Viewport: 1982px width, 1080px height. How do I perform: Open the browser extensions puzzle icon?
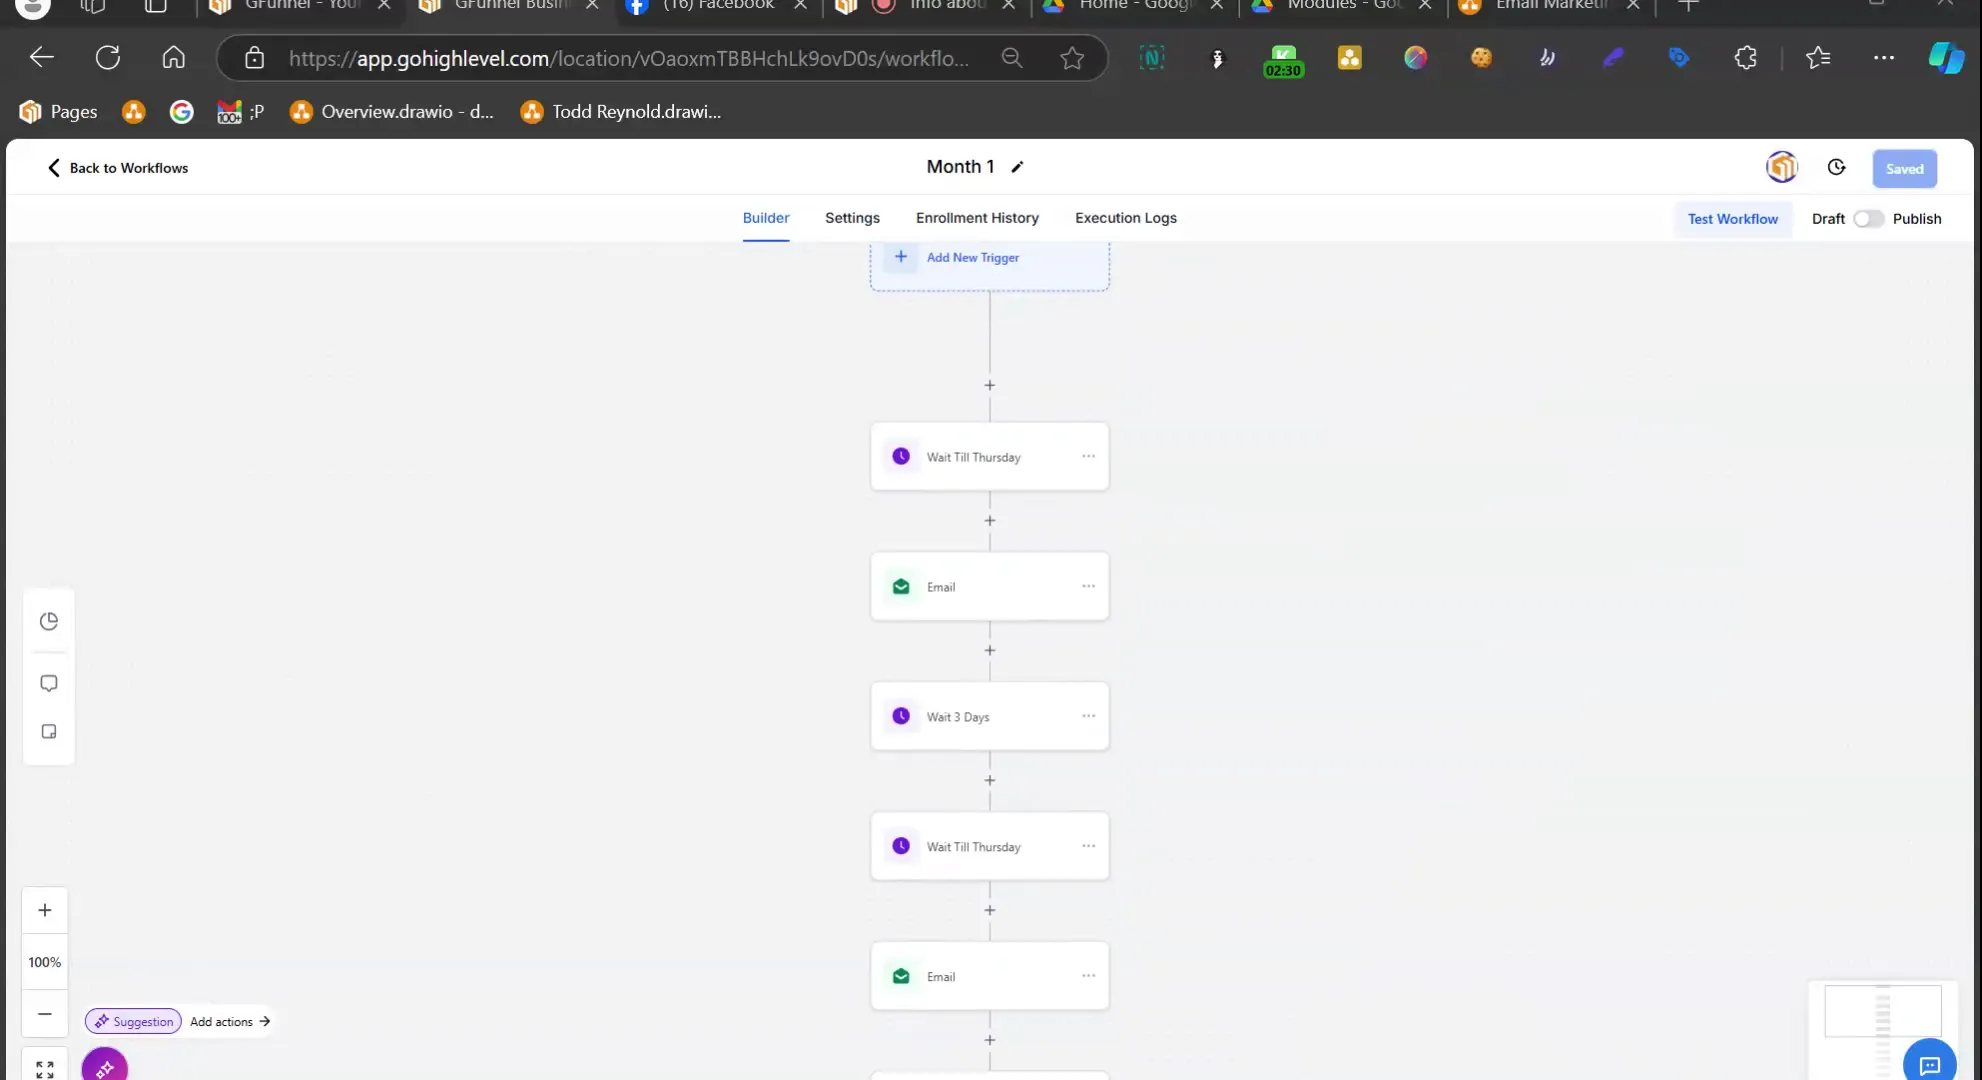pyautogui.click(x=1746, y=58)
